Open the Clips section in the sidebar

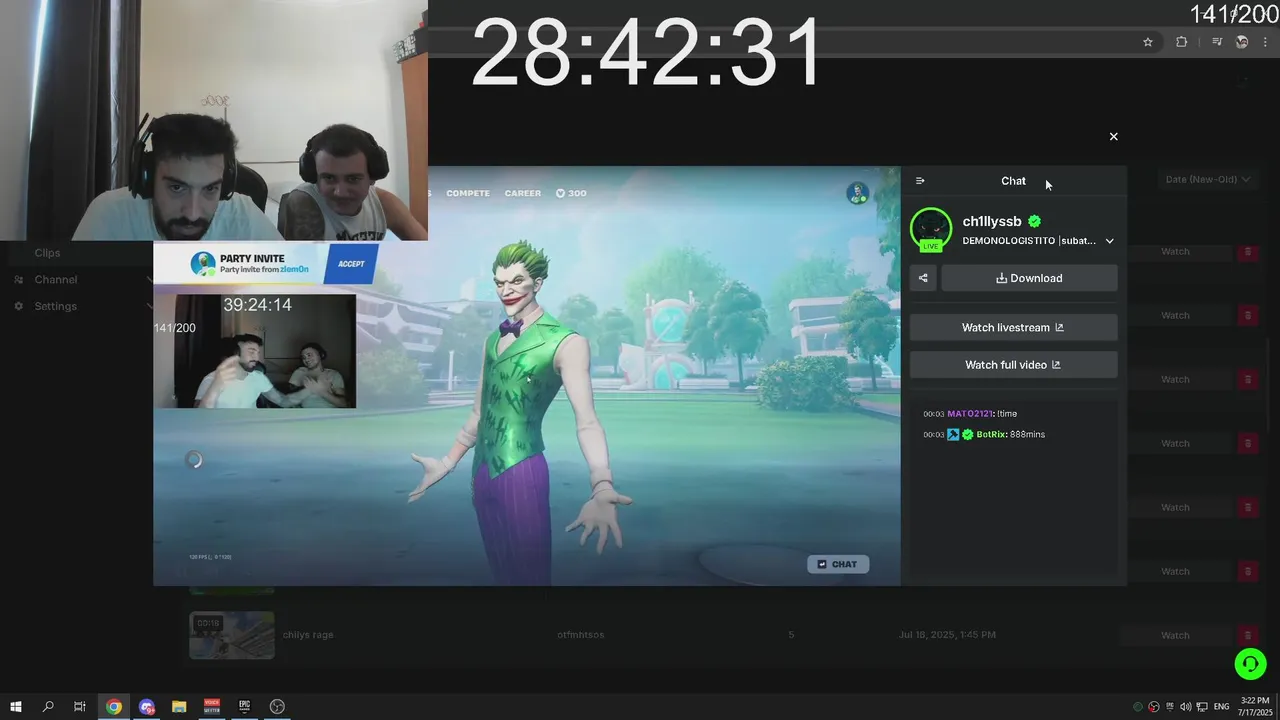click(47, 253)
